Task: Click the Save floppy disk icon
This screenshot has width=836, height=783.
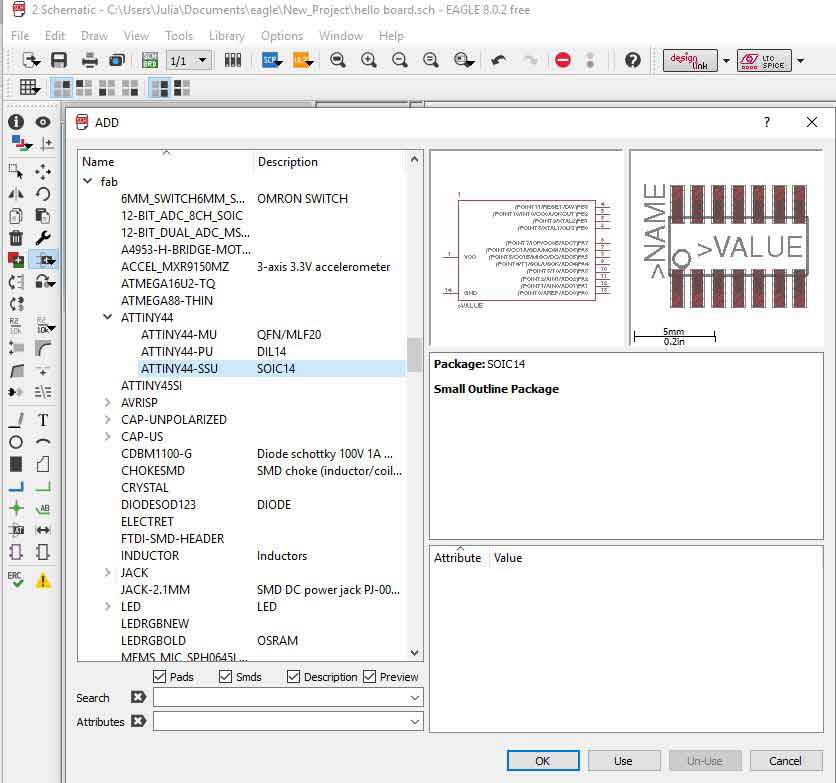Action: tap(59, 60)
